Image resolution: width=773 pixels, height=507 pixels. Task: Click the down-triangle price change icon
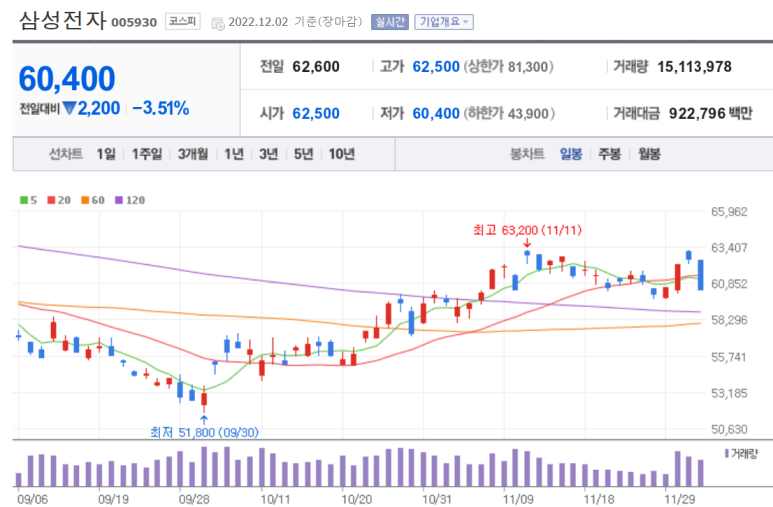coord(69,108)
